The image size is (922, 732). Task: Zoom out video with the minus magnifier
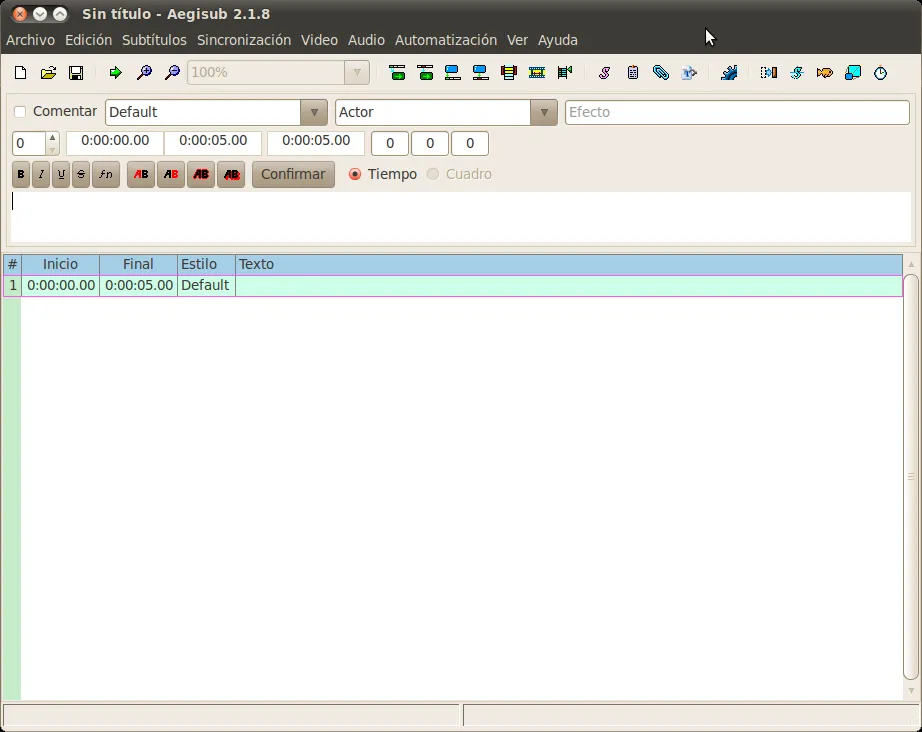pyautogui.click(x=172, y=73)
